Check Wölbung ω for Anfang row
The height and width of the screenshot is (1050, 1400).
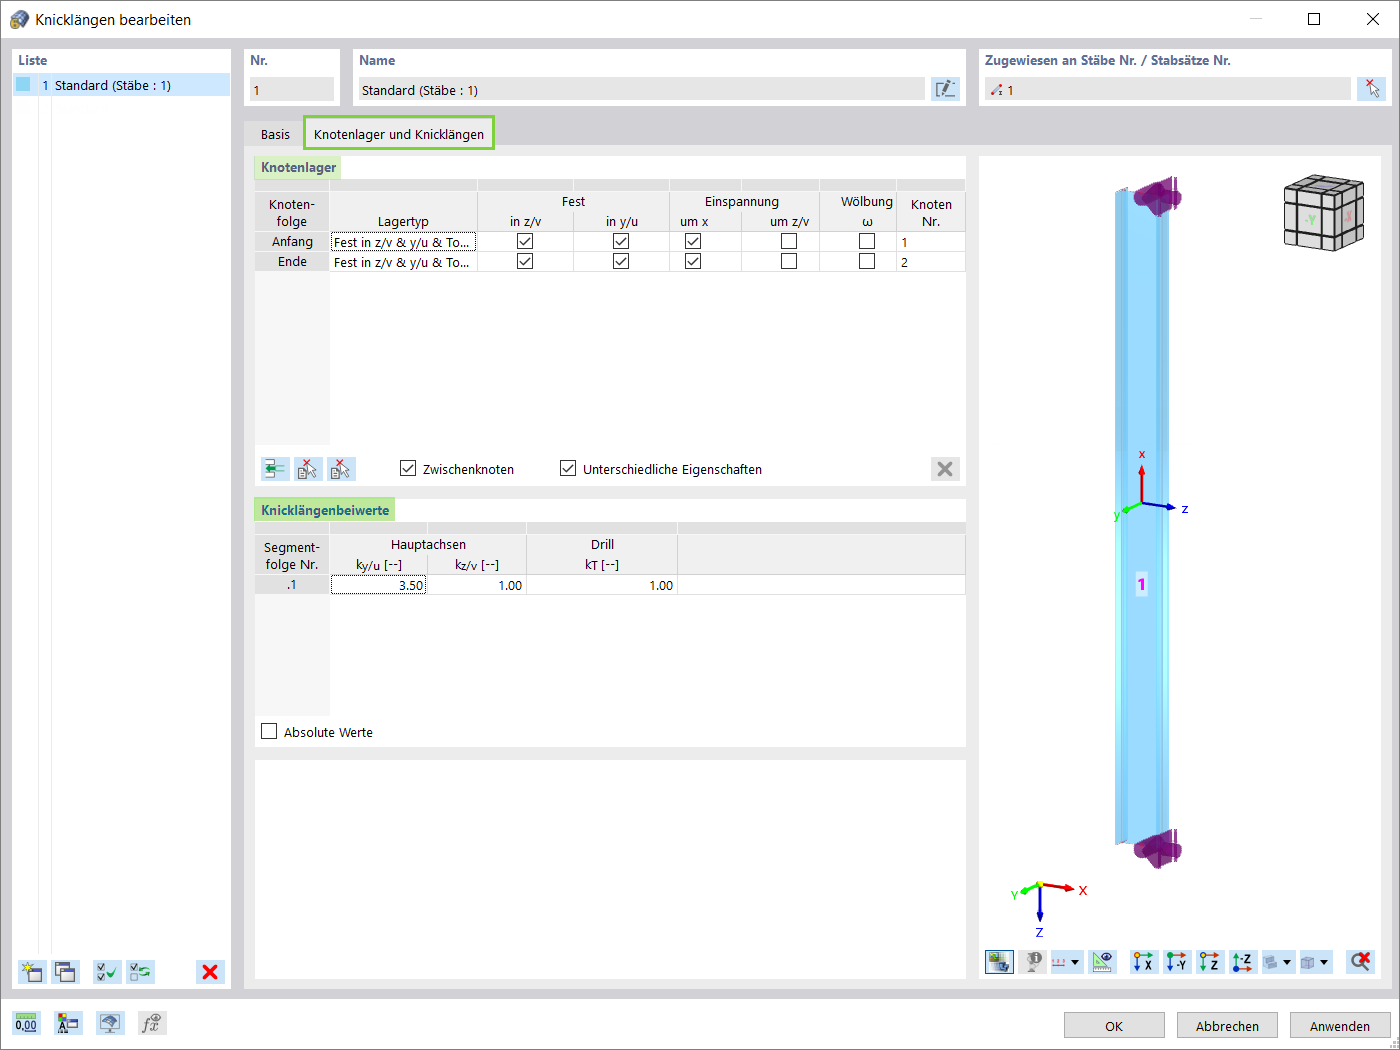(867, 241)
